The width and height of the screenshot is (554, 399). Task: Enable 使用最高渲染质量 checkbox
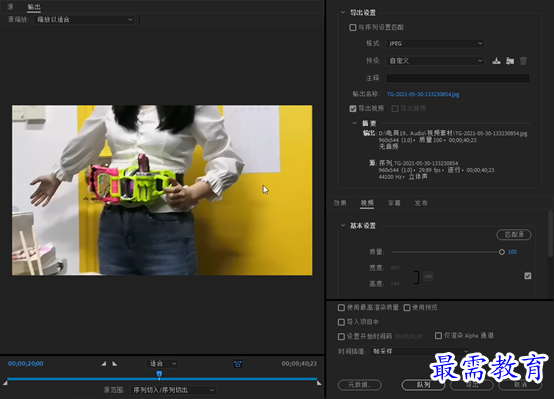[x=341, y=307]
